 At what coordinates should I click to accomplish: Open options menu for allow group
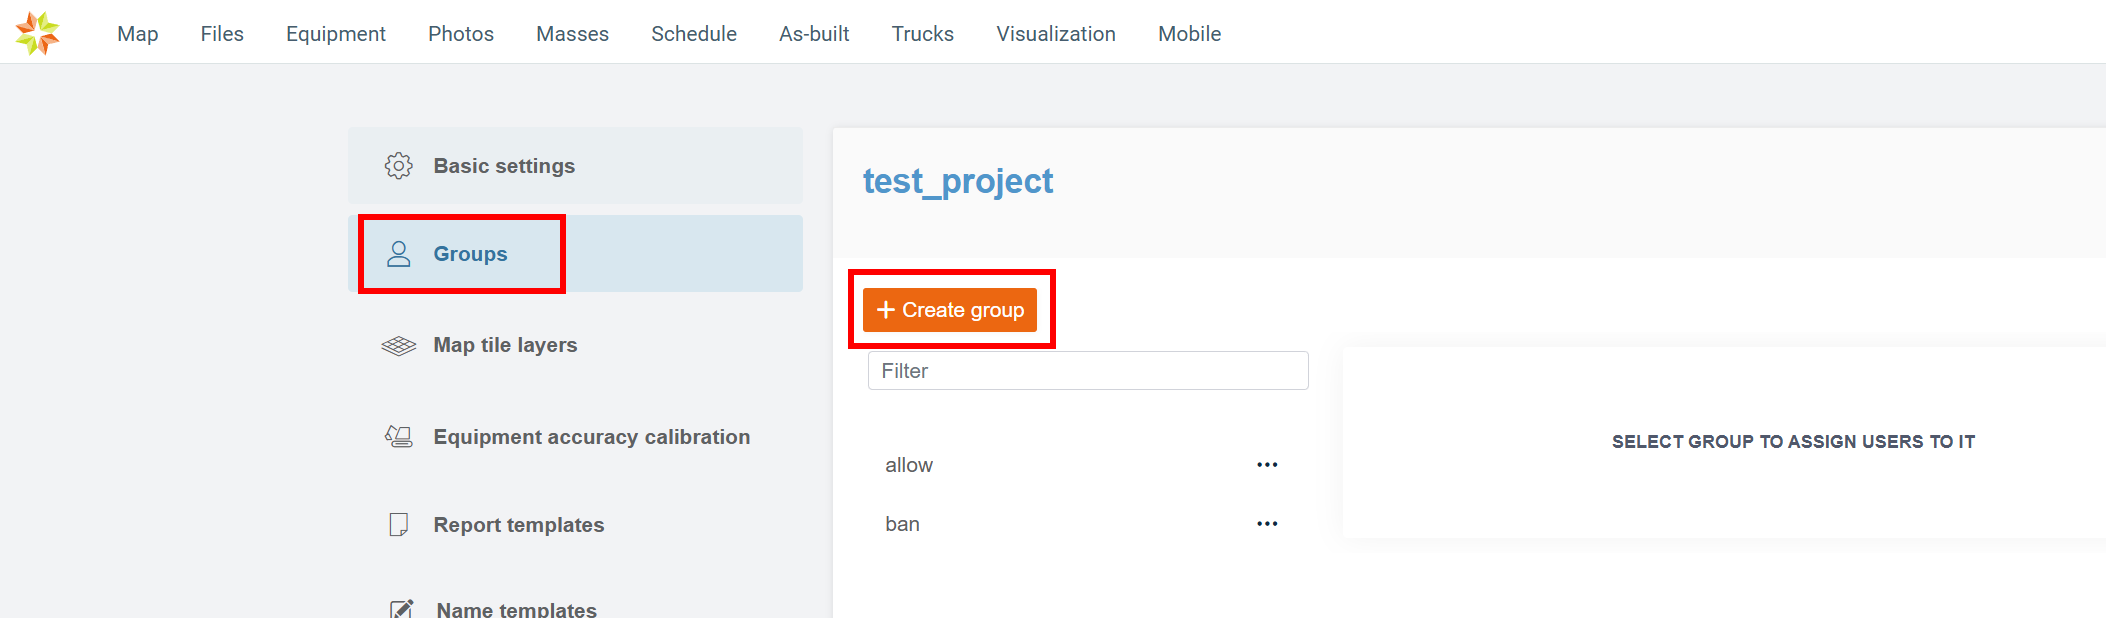point(1267,465)
